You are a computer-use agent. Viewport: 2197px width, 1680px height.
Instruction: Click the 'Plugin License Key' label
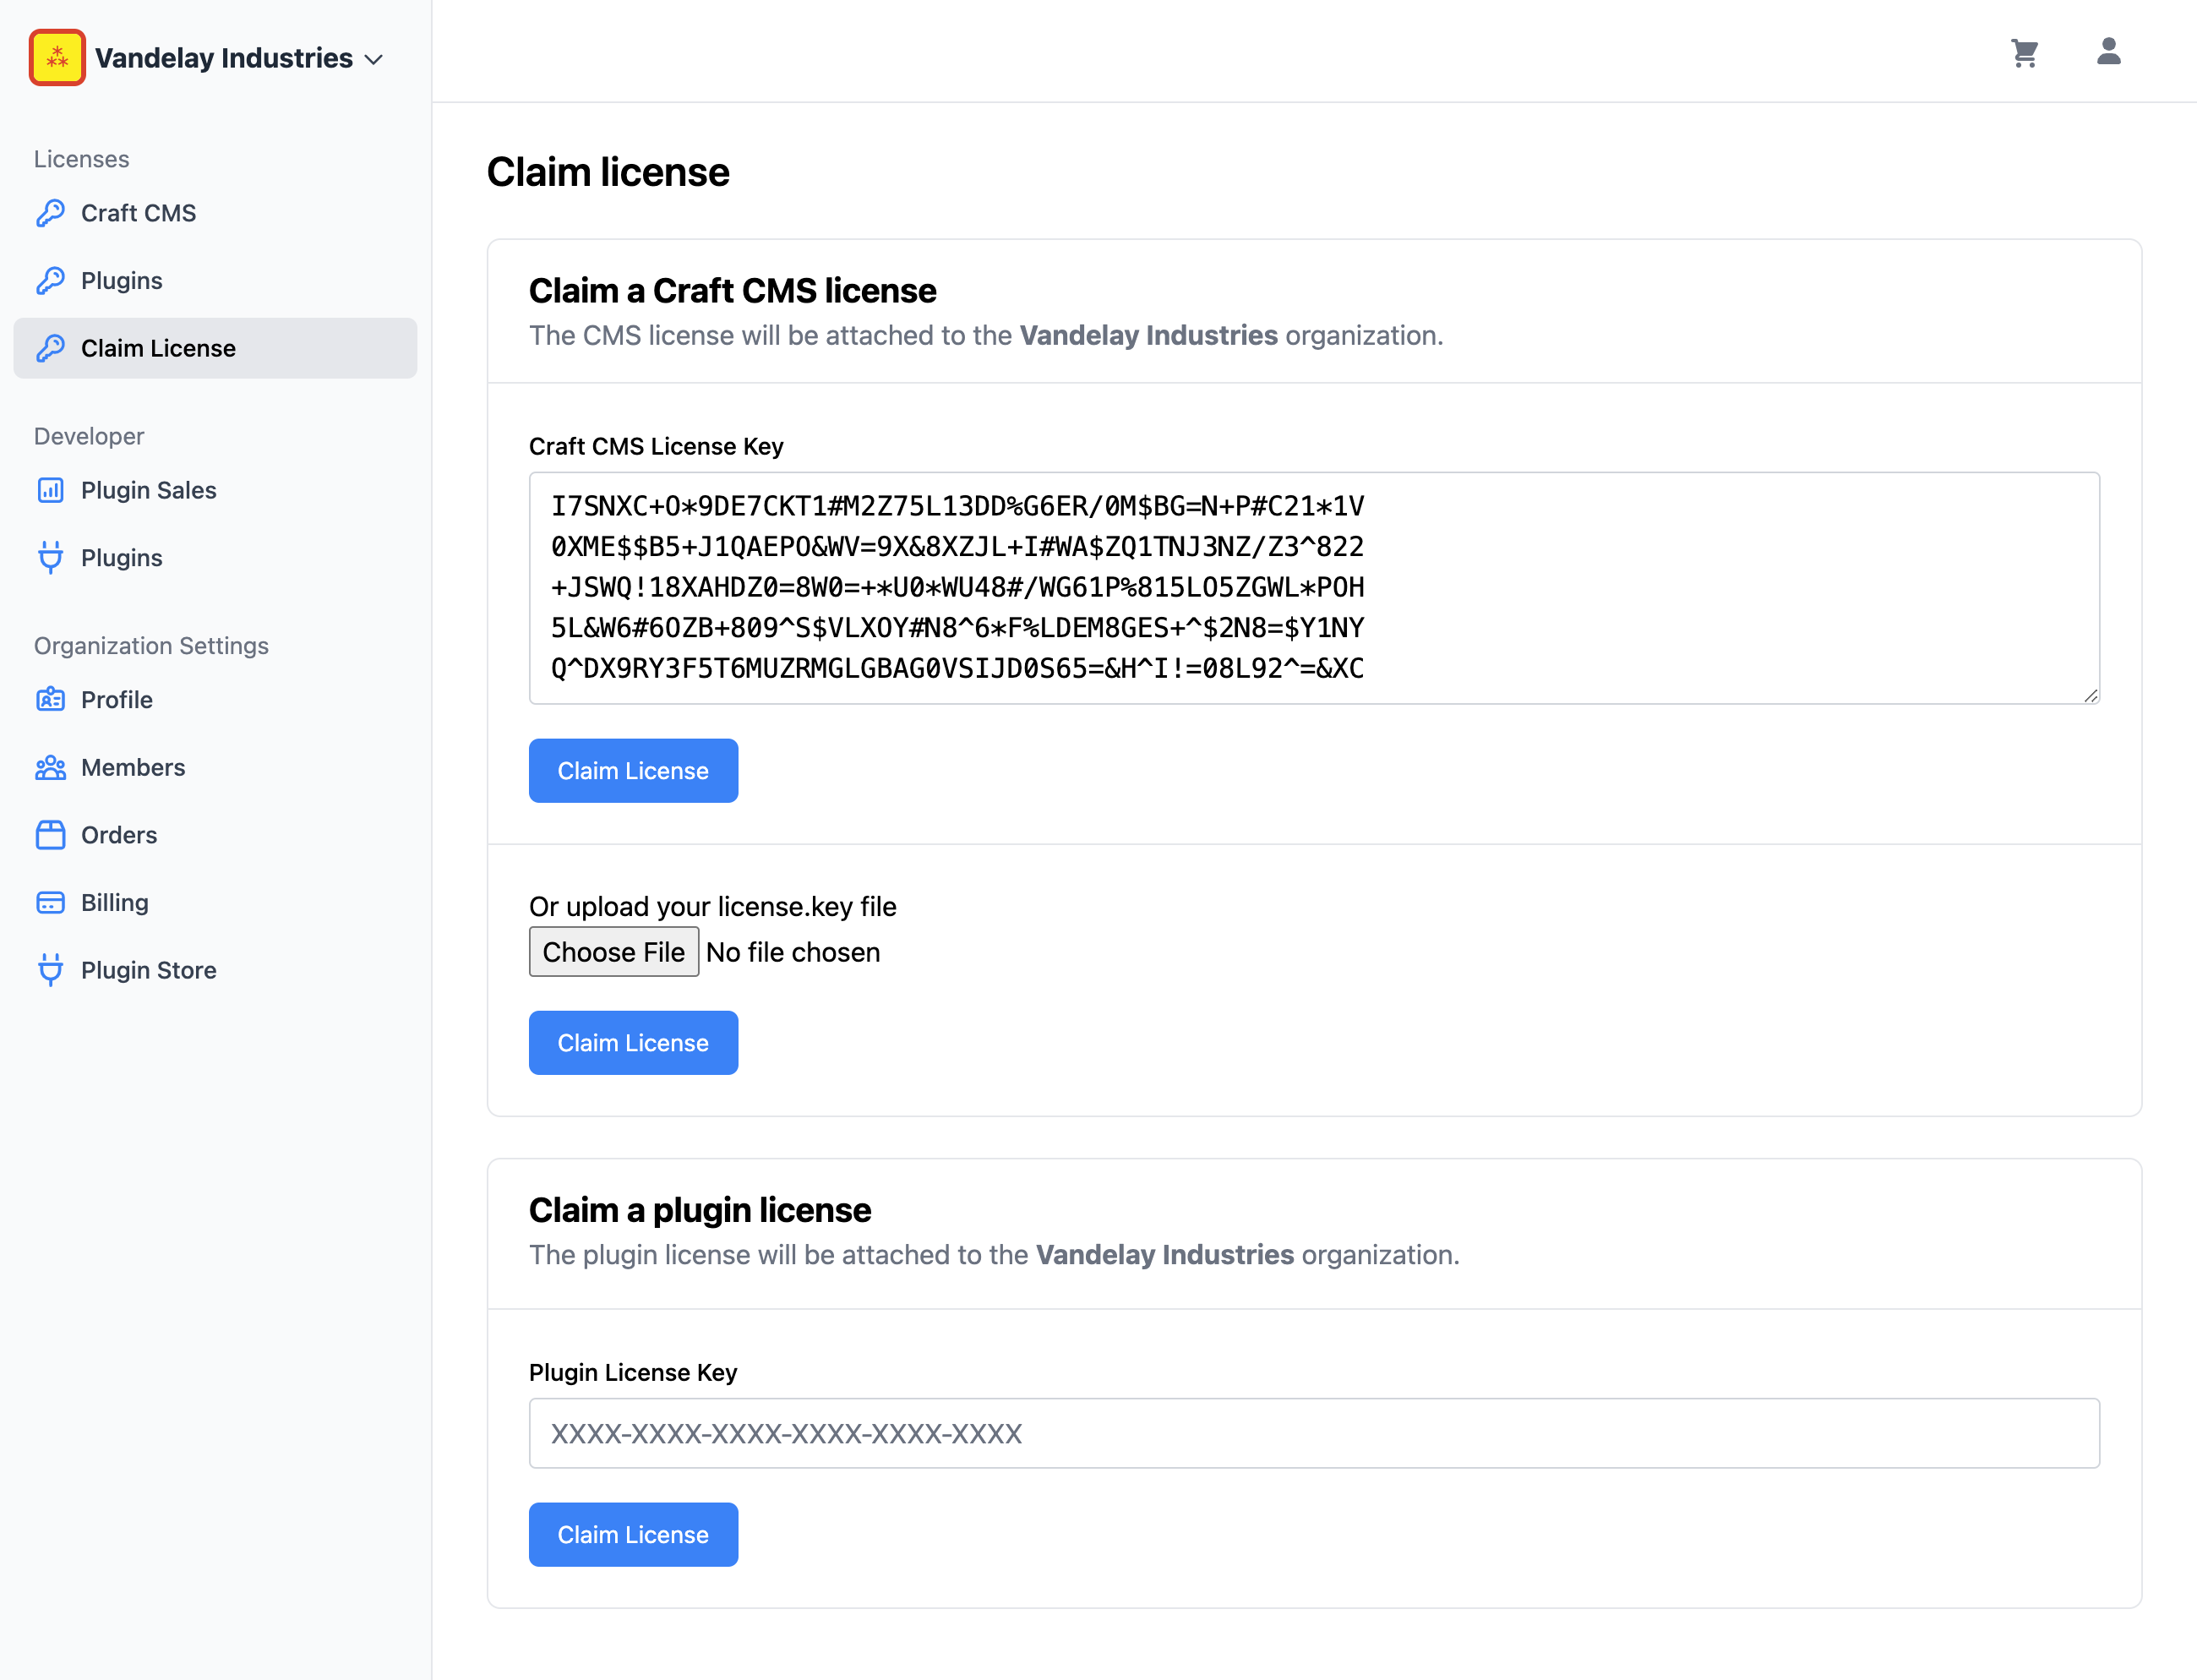(633, 1372)
